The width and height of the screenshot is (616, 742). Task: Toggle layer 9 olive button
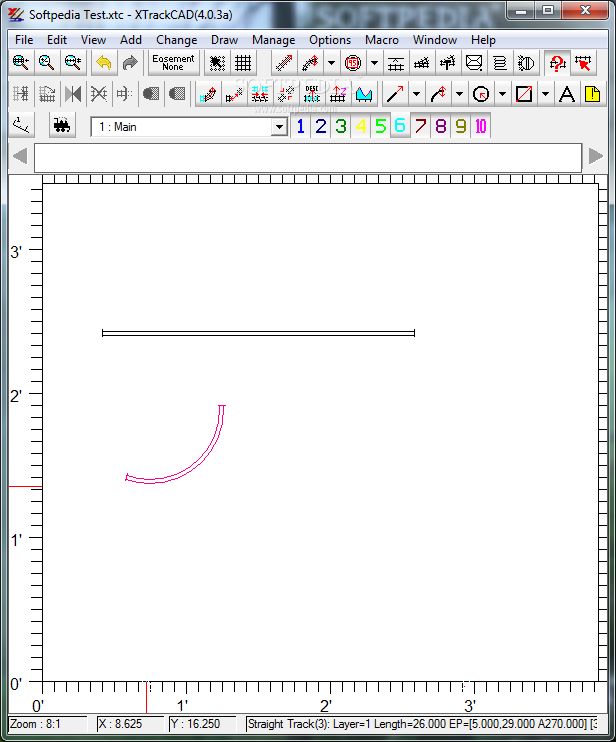pyautogui.click(x=461, y=126)
